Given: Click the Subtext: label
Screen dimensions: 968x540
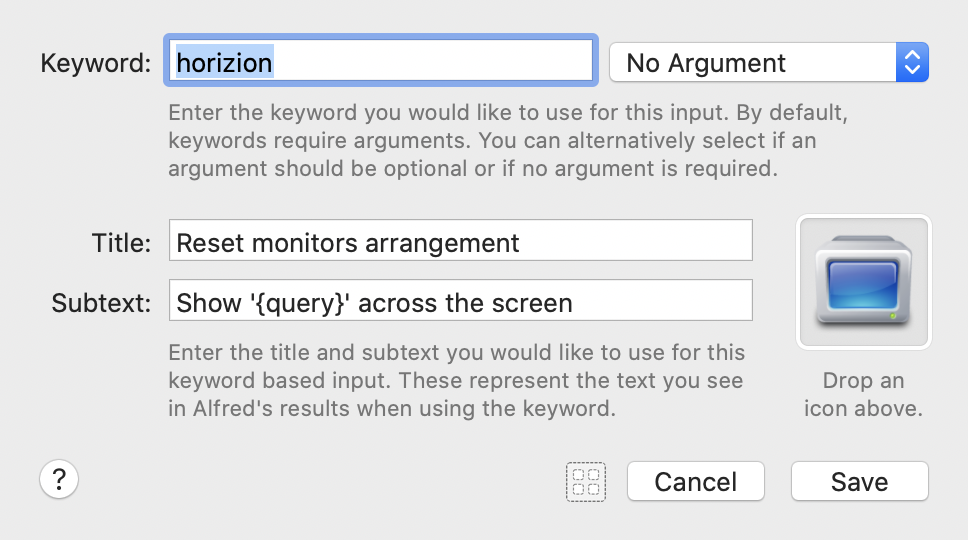Looking at the screenshot, I should point(101,303).
